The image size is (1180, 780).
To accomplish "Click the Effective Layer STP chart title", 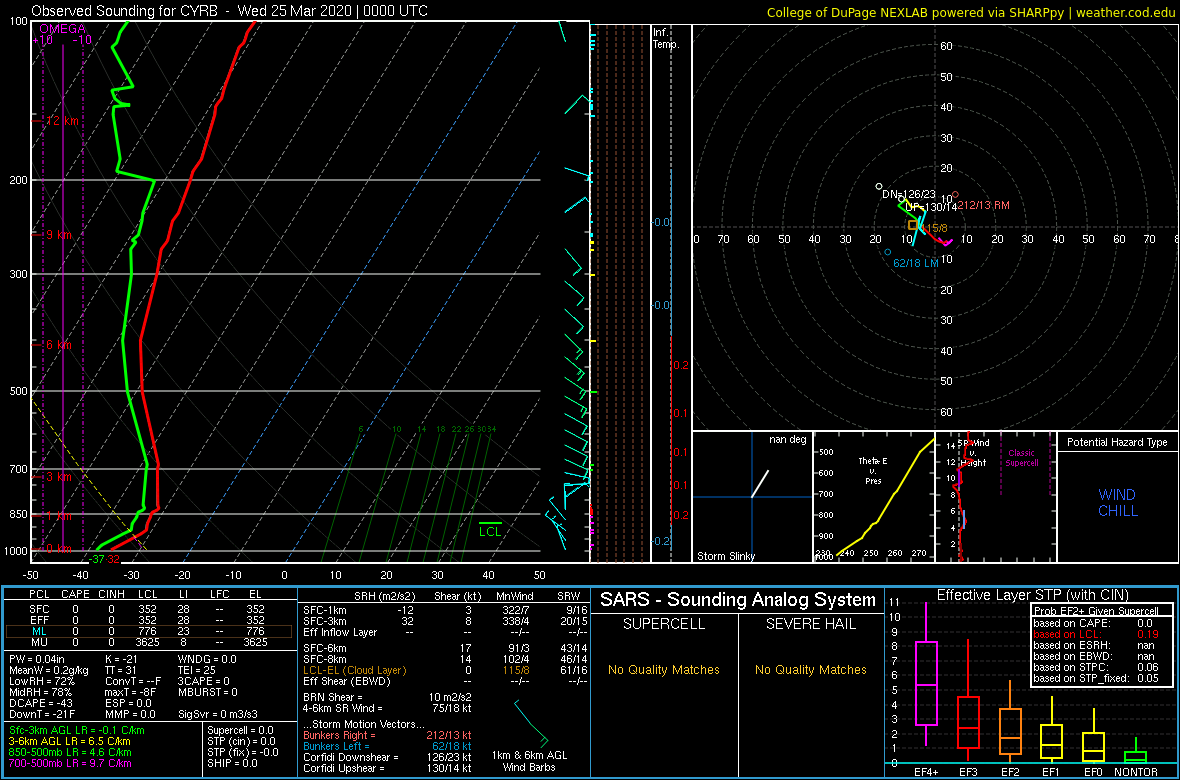I will pyautogui.click(x=1032, y=596).
